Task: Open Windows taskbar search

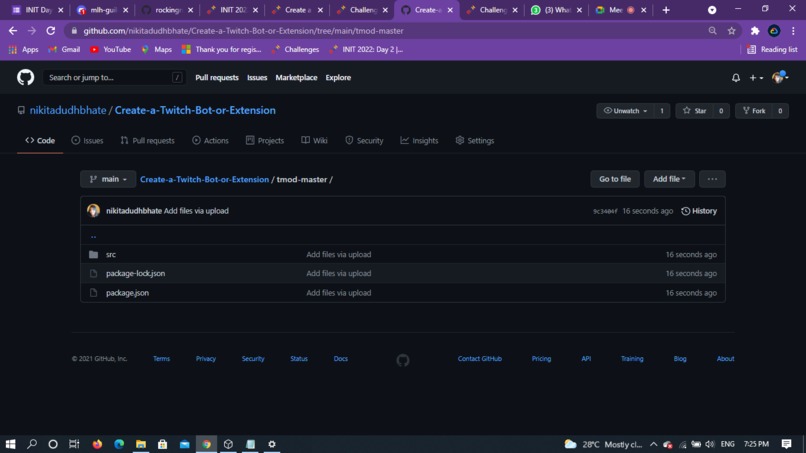Action: pyautogui.click(x=32, y=444)
